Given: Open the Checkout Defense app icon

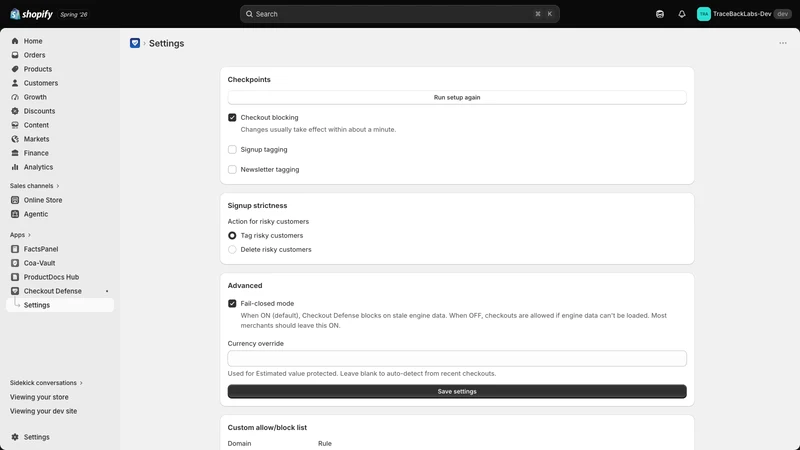Looking at the screenshot, I should [15, 291].
